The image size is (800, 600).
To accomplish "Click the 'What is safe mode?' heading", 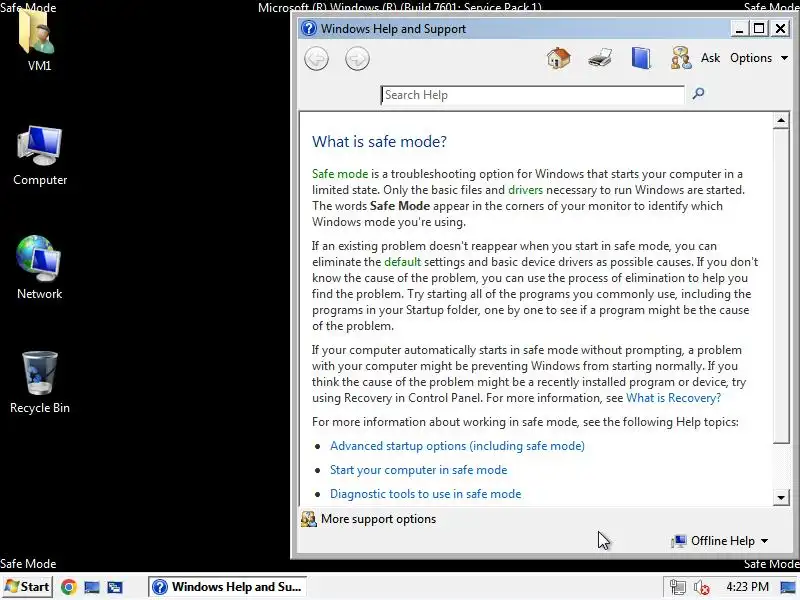I will (379, 141).
